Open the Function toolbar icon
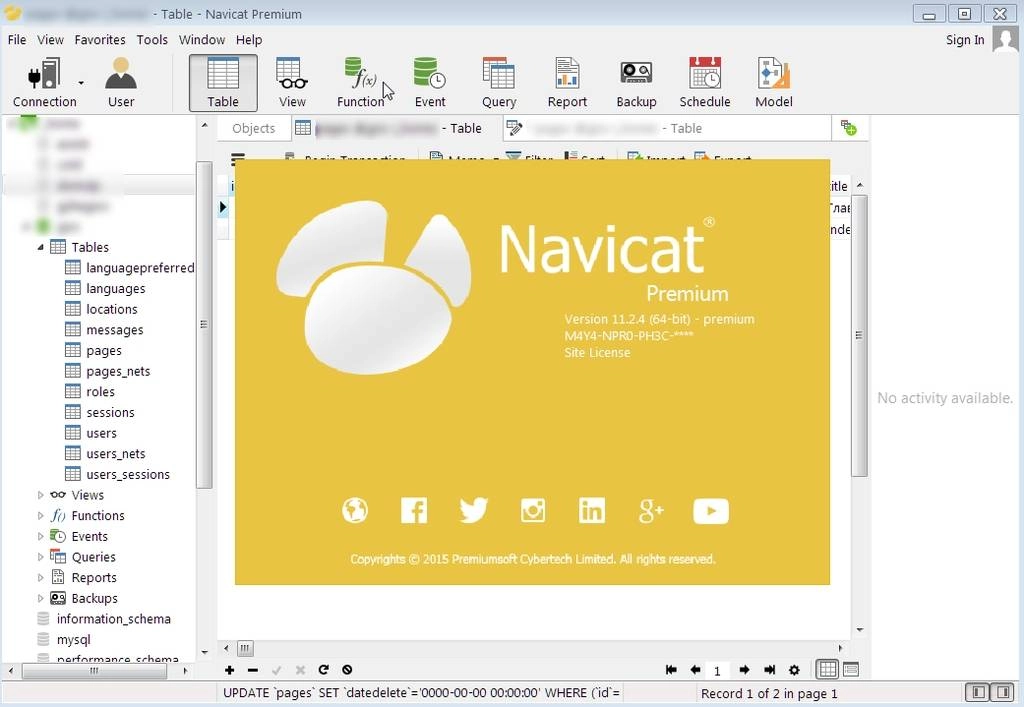Image resolution: width=1024 pixels, height=707 pixels. 360,82
